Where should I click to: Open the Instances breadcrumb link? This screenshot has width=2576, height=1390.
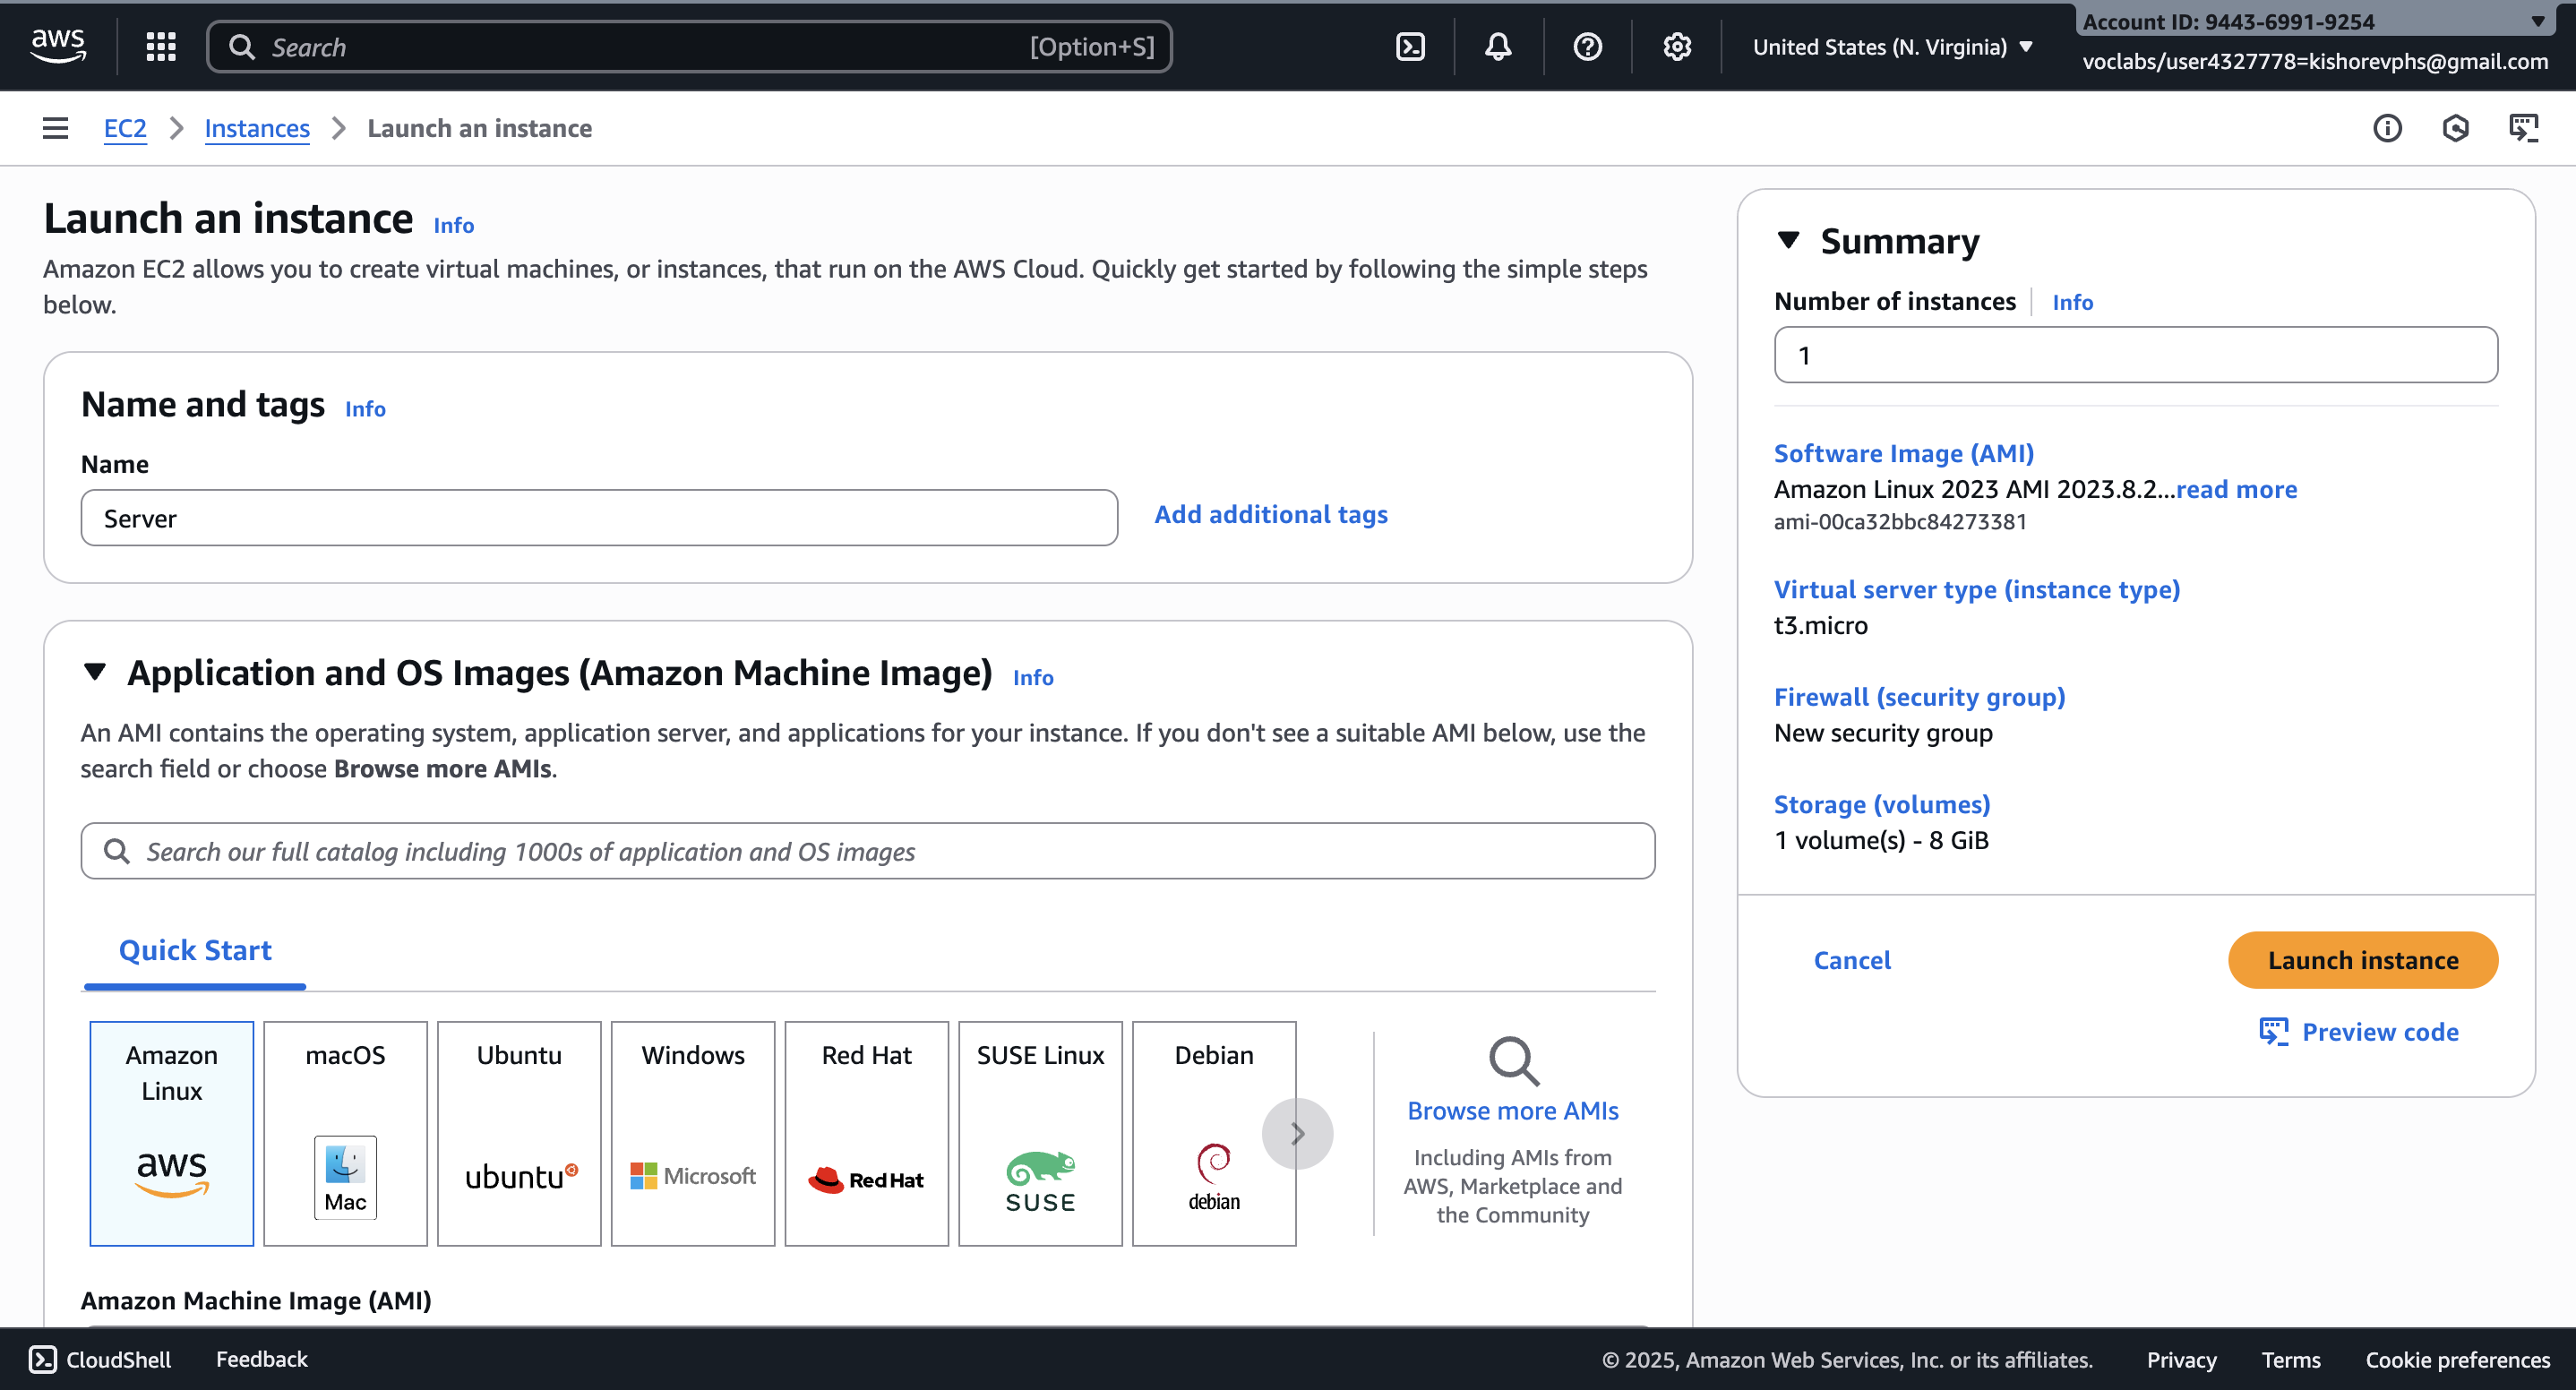[x=257, y=128]
